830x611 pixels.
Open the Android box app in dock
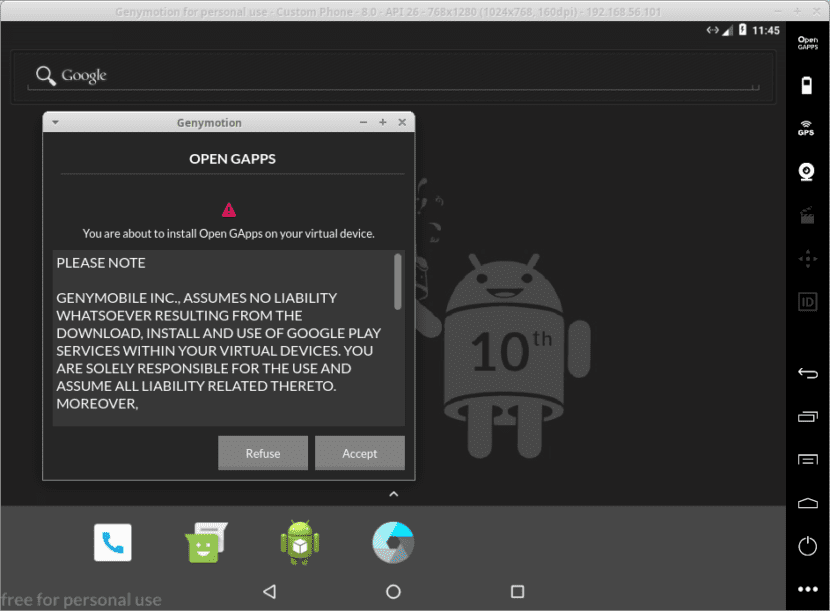tap(299, 543)
